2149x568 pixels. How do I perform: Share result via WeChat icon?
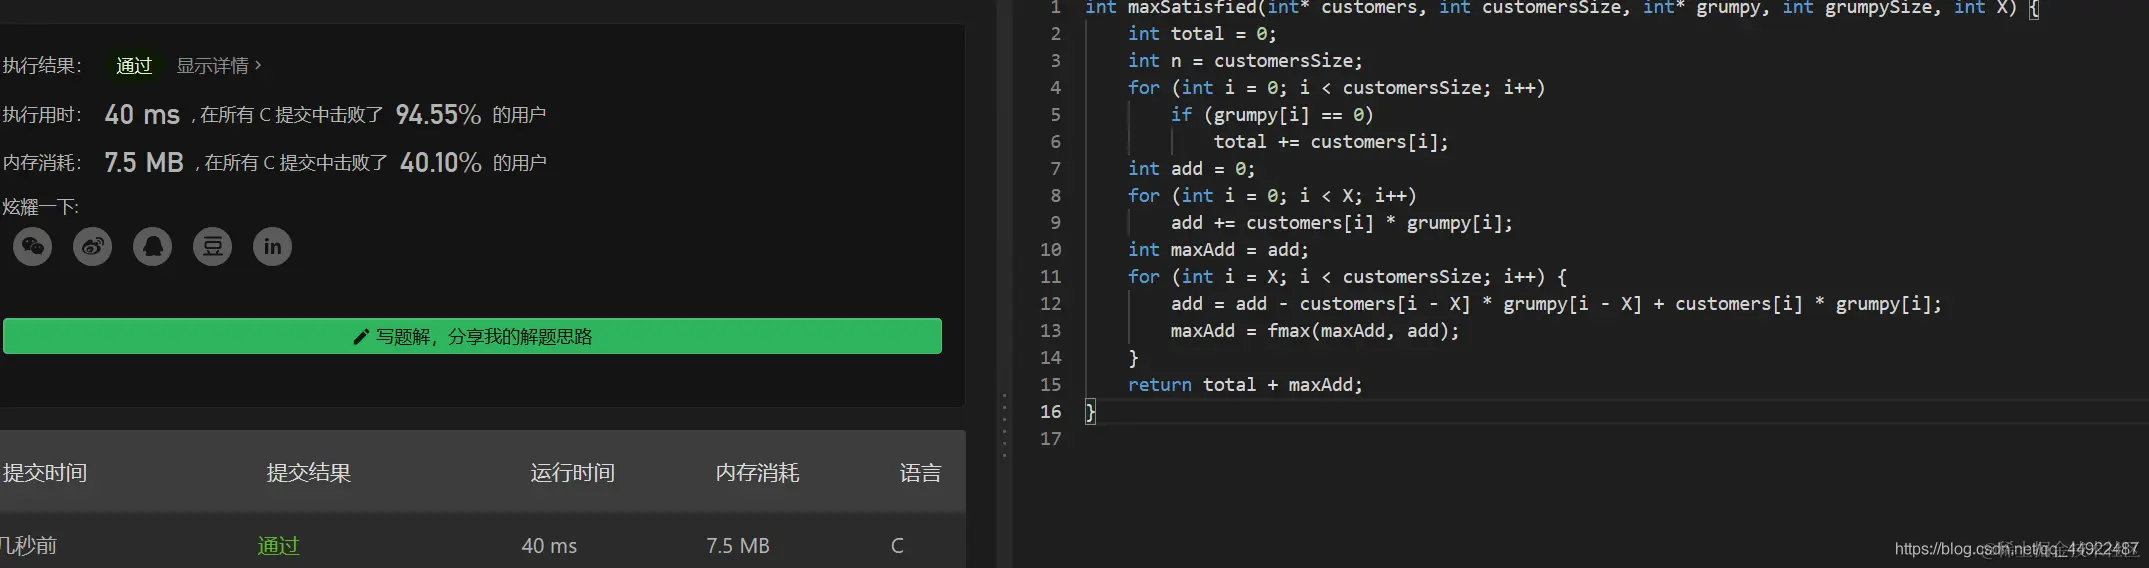[33, 246]
